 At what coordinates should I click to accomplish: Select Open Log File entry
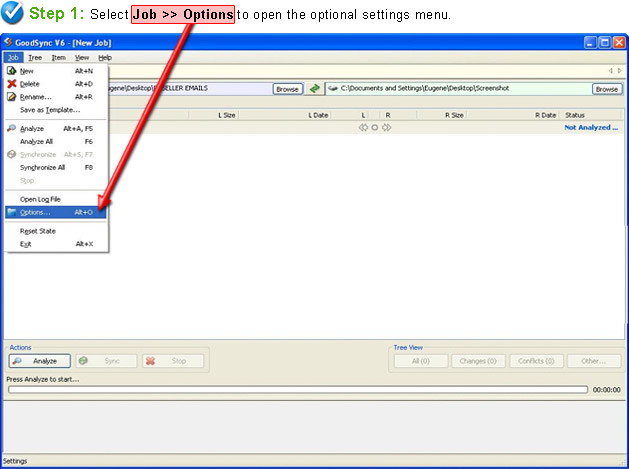[x=56, y=199]
